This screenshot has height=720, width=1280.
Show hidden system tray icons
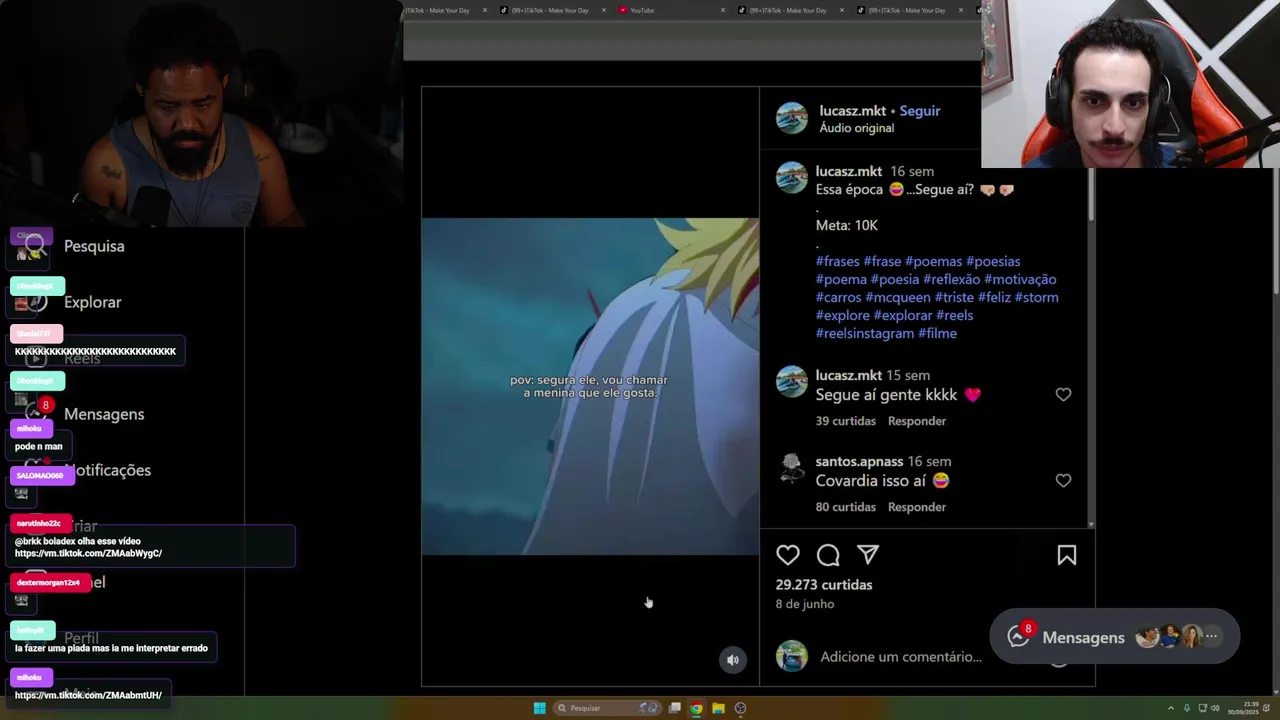[1171, 708]
